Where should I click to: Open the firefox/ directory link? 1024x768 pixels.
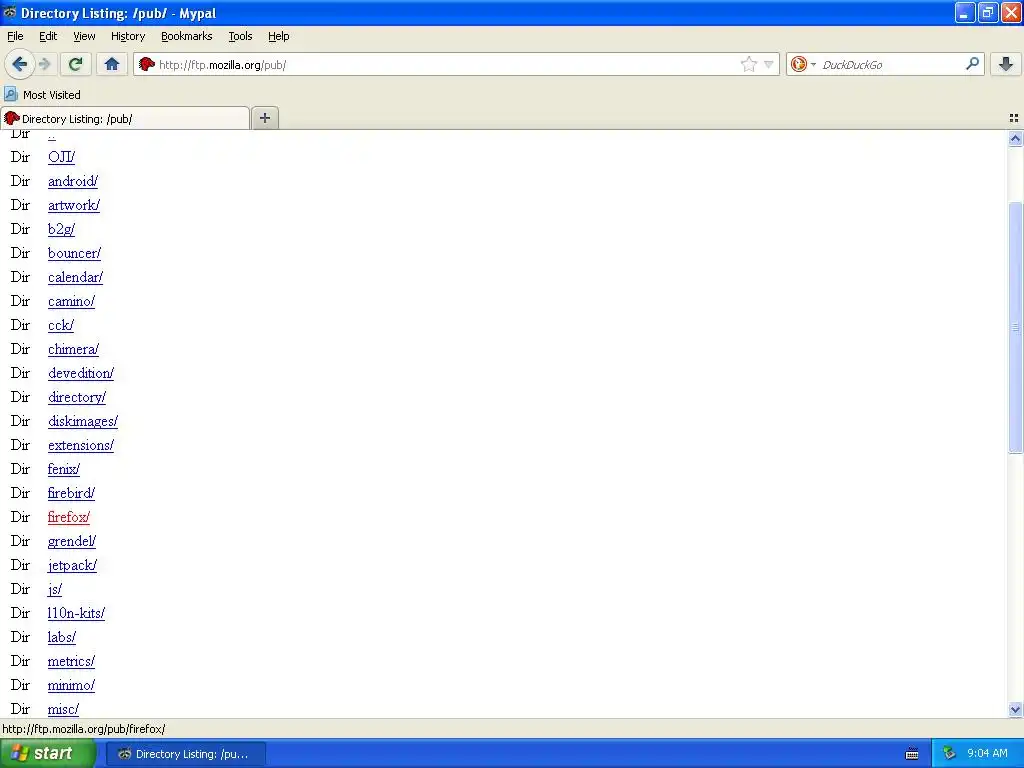pyautogui.click(x=69, y=517)
